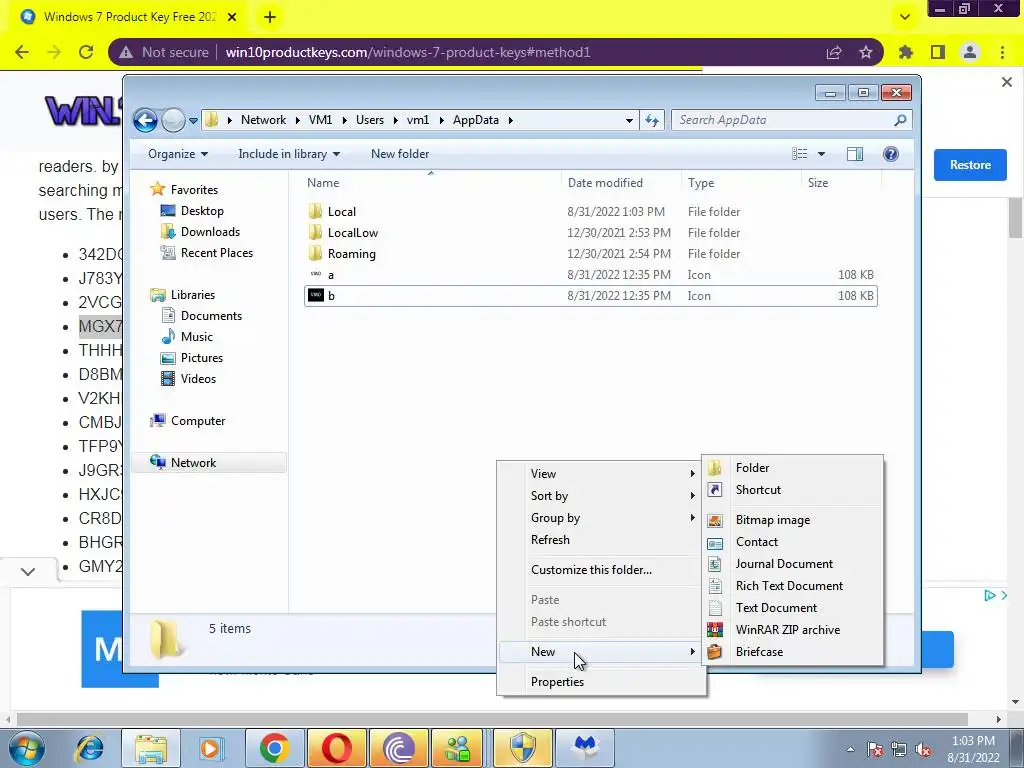The image size is (1024, 768).
Task: Open a new Chrome tab
Action: (x=270, y=17)
